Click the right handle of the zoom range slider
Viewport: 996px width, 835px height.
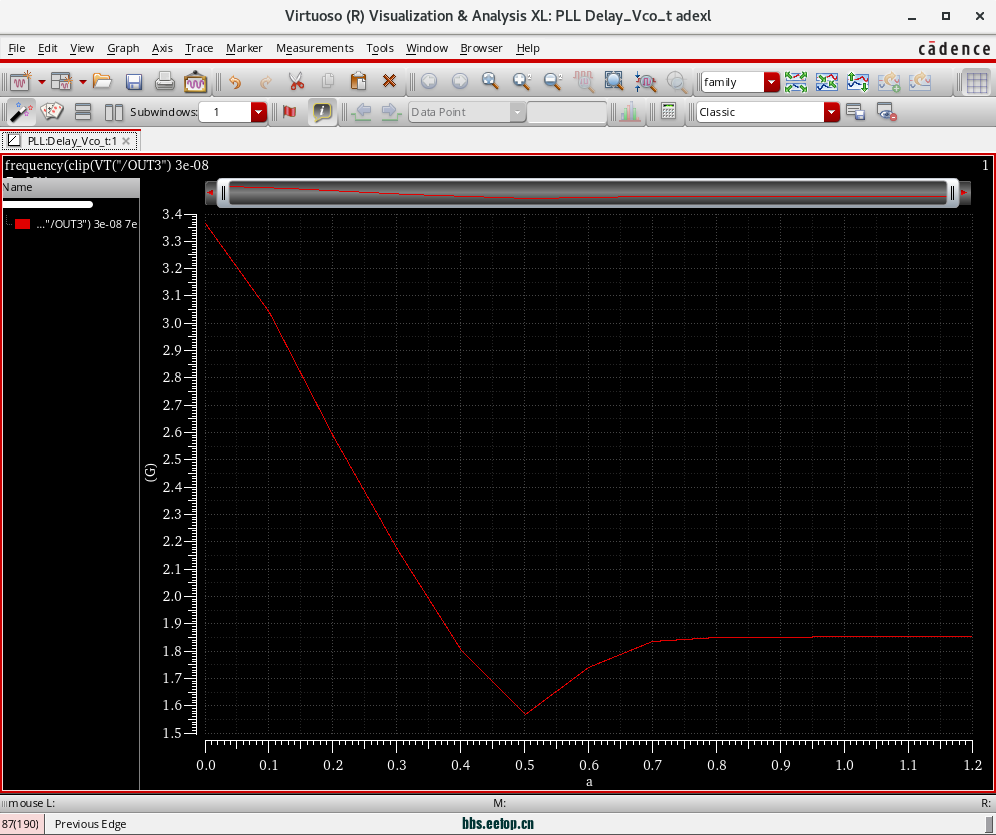(x=952, y=192)
